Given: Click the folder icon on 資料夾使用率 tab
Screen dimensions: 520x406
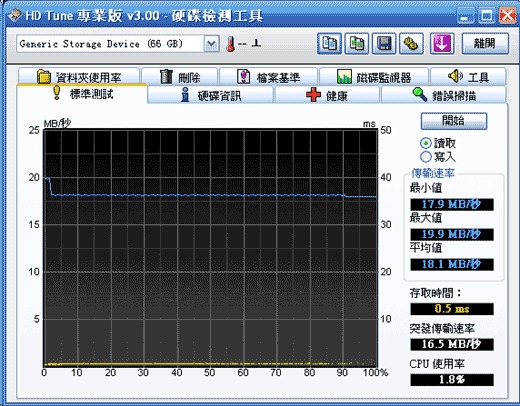Looking at the screenshot, I should (x=44, y=77).
